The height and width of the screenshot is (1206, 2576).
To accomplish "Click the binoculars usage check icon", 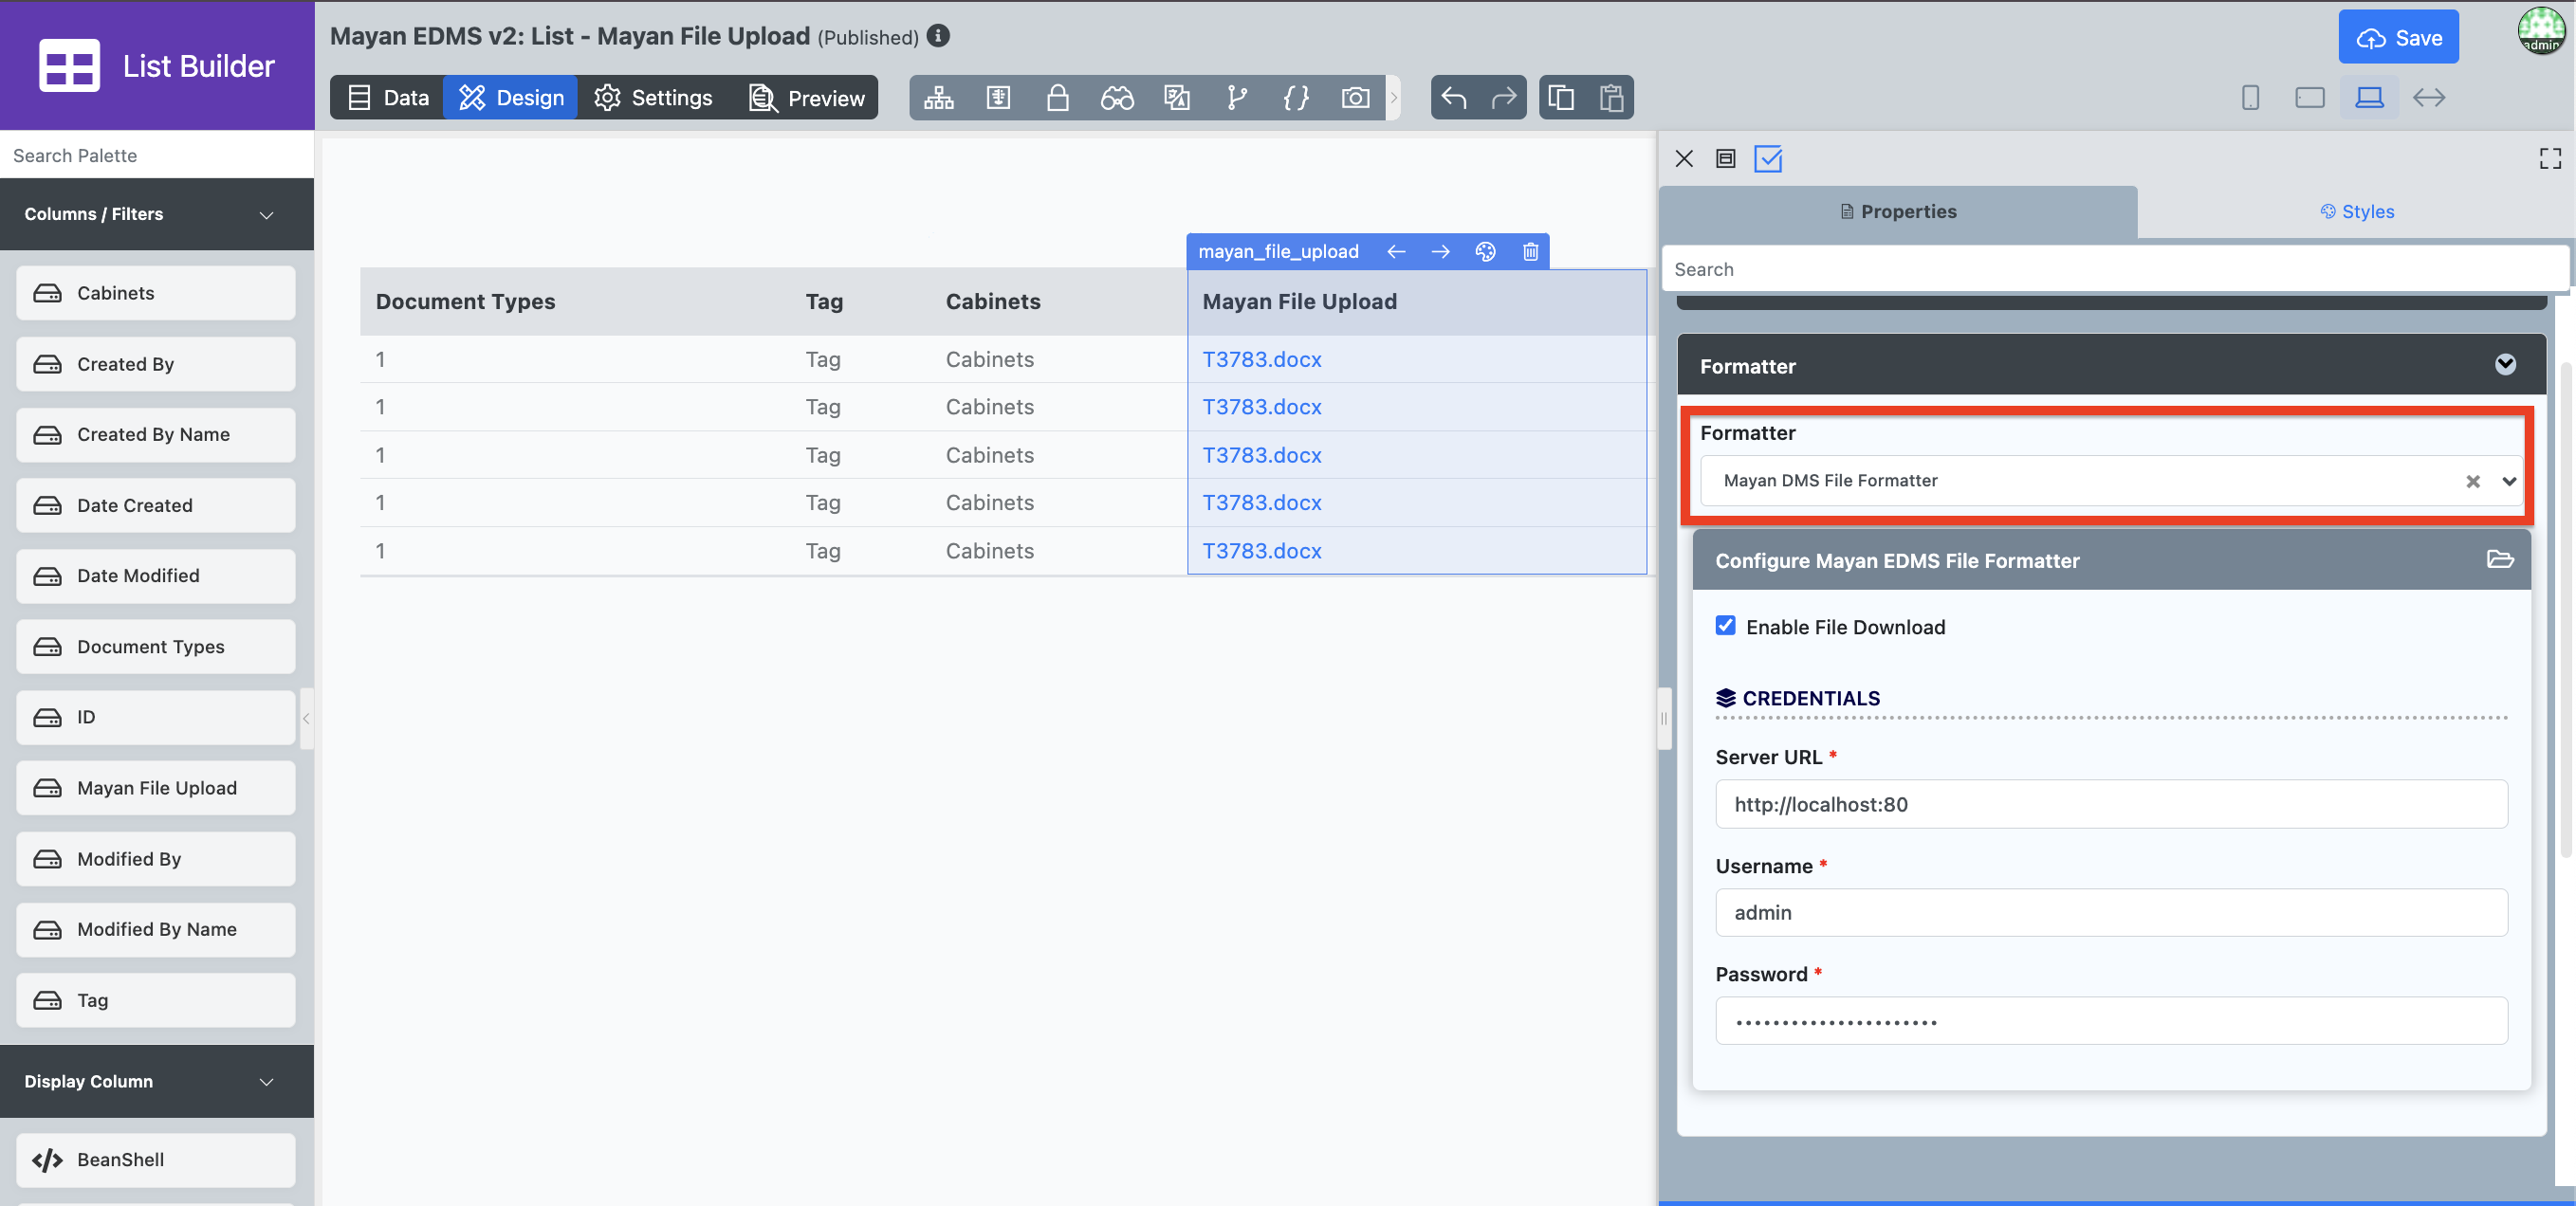I will click(x=1117, y=98).
